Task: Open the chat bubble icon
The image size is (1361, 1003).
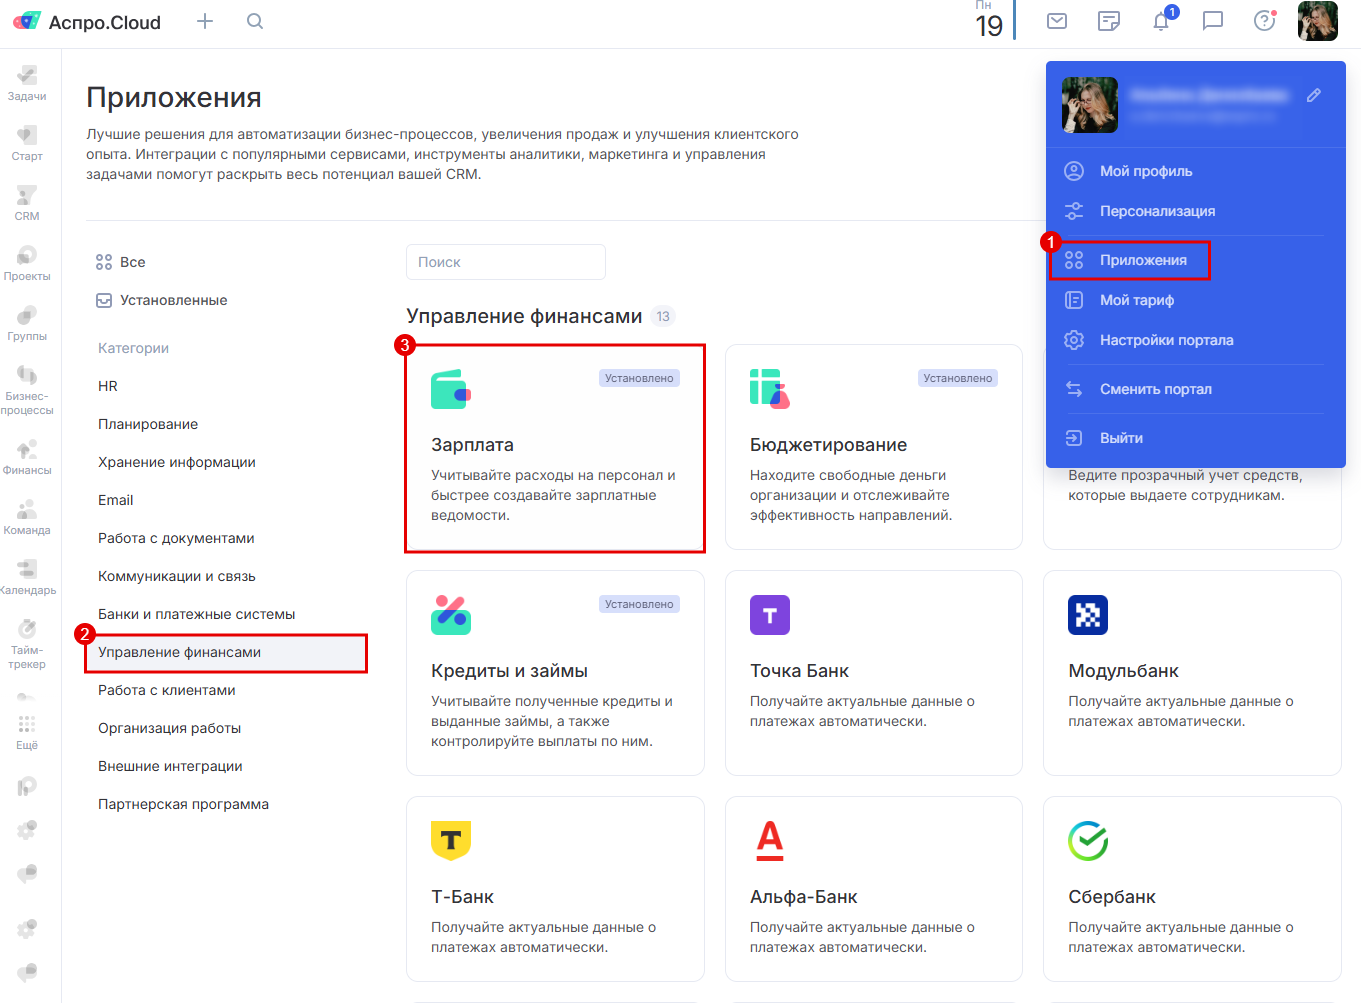Action: click(x=1213, y=21)
